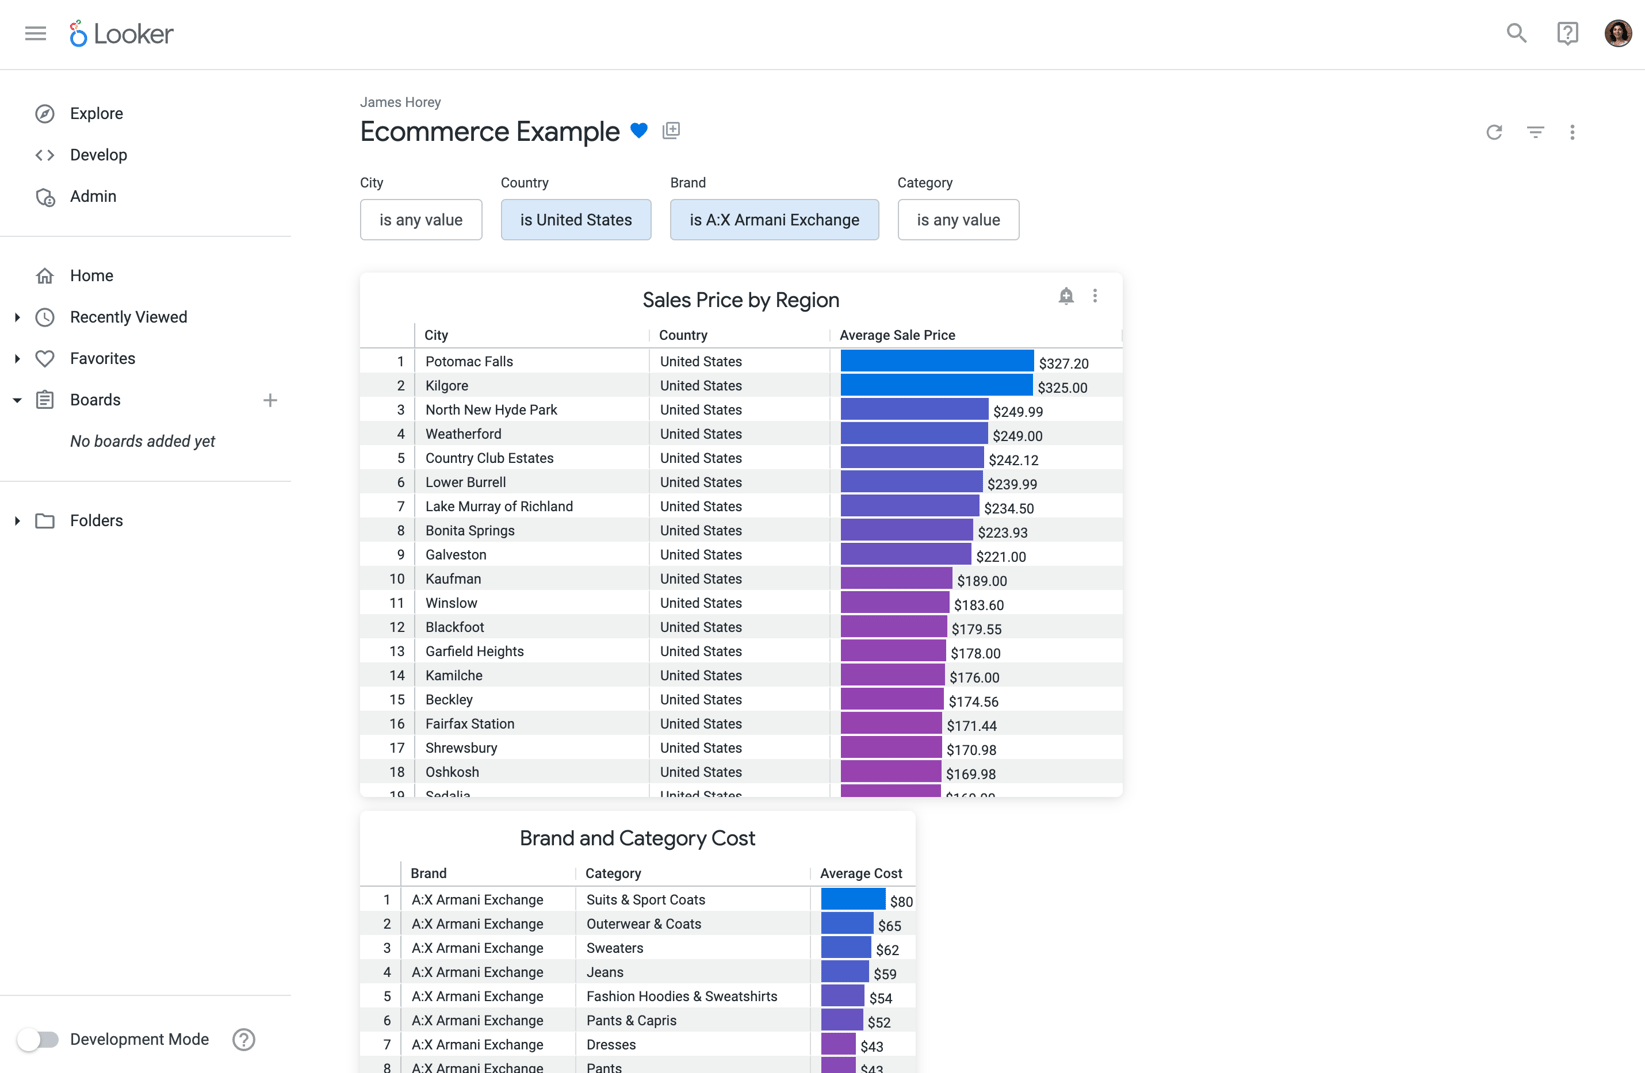Click the plus icon to add a board
Viewport: 1645px width, 1073px height.
pos(270,399)
